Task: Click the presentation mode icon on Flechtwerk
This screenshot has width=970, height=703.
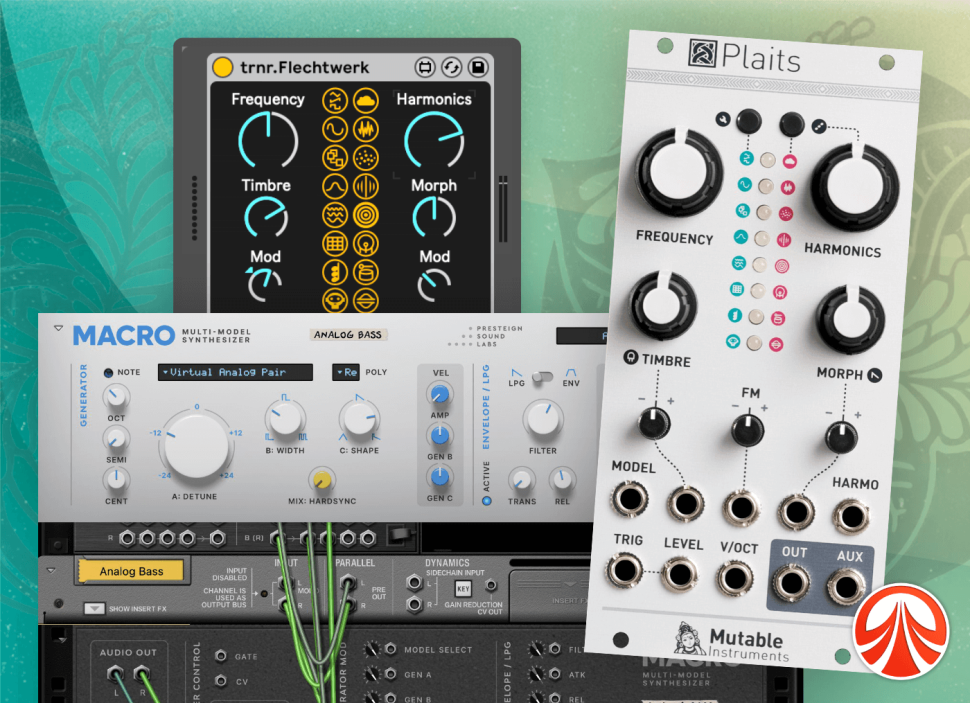Action: tap(425, 67)
